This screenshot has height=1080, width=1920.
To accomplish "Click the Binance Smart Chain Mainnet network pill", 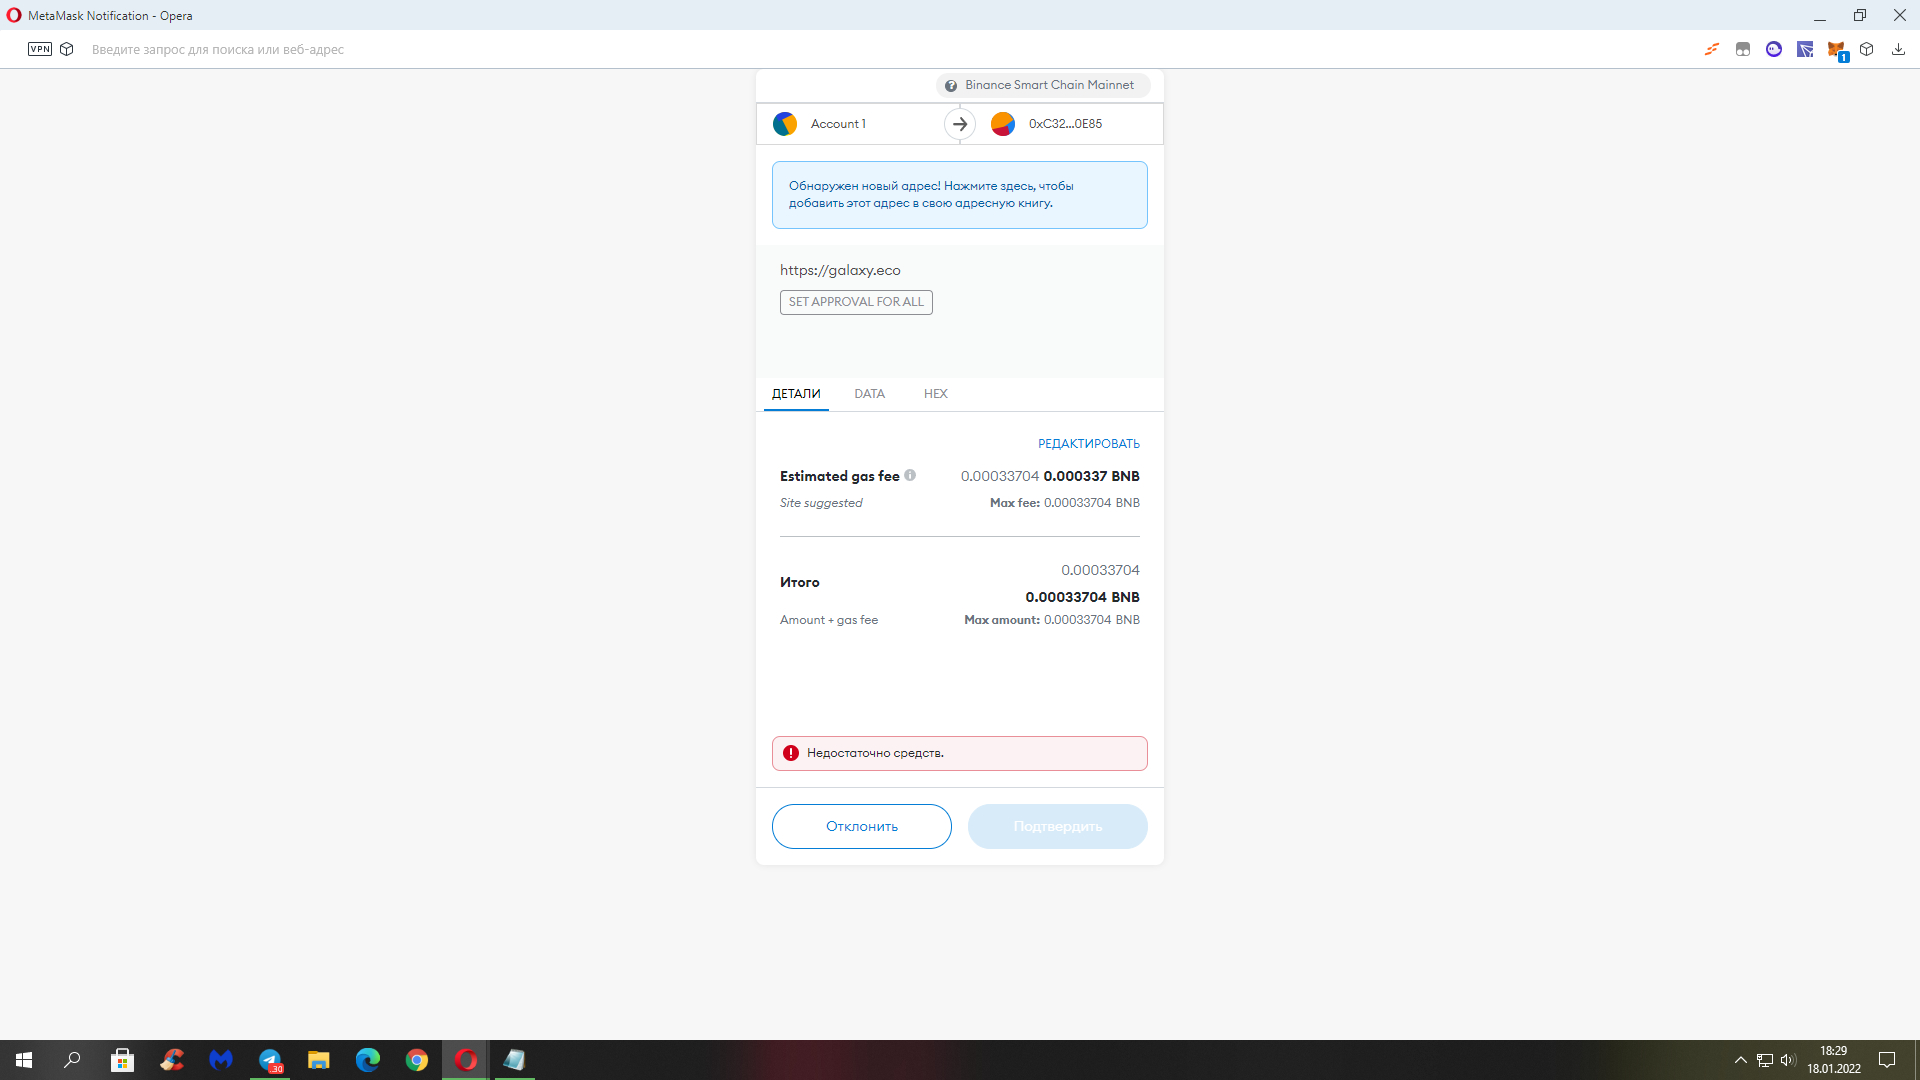I will (x=1043, y=85).
